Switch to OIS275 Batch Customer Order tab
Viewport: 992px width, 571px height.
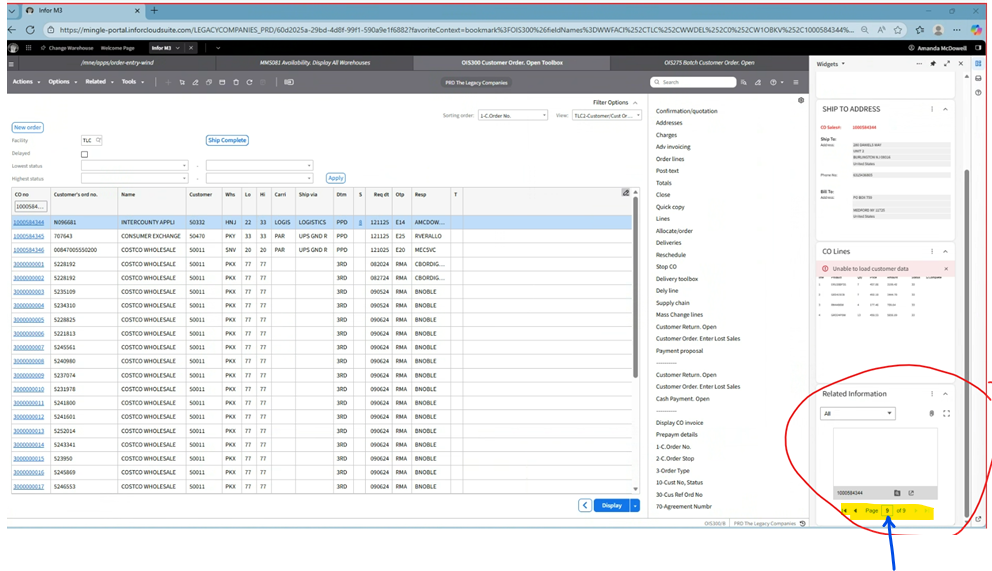tap(709, 63)
